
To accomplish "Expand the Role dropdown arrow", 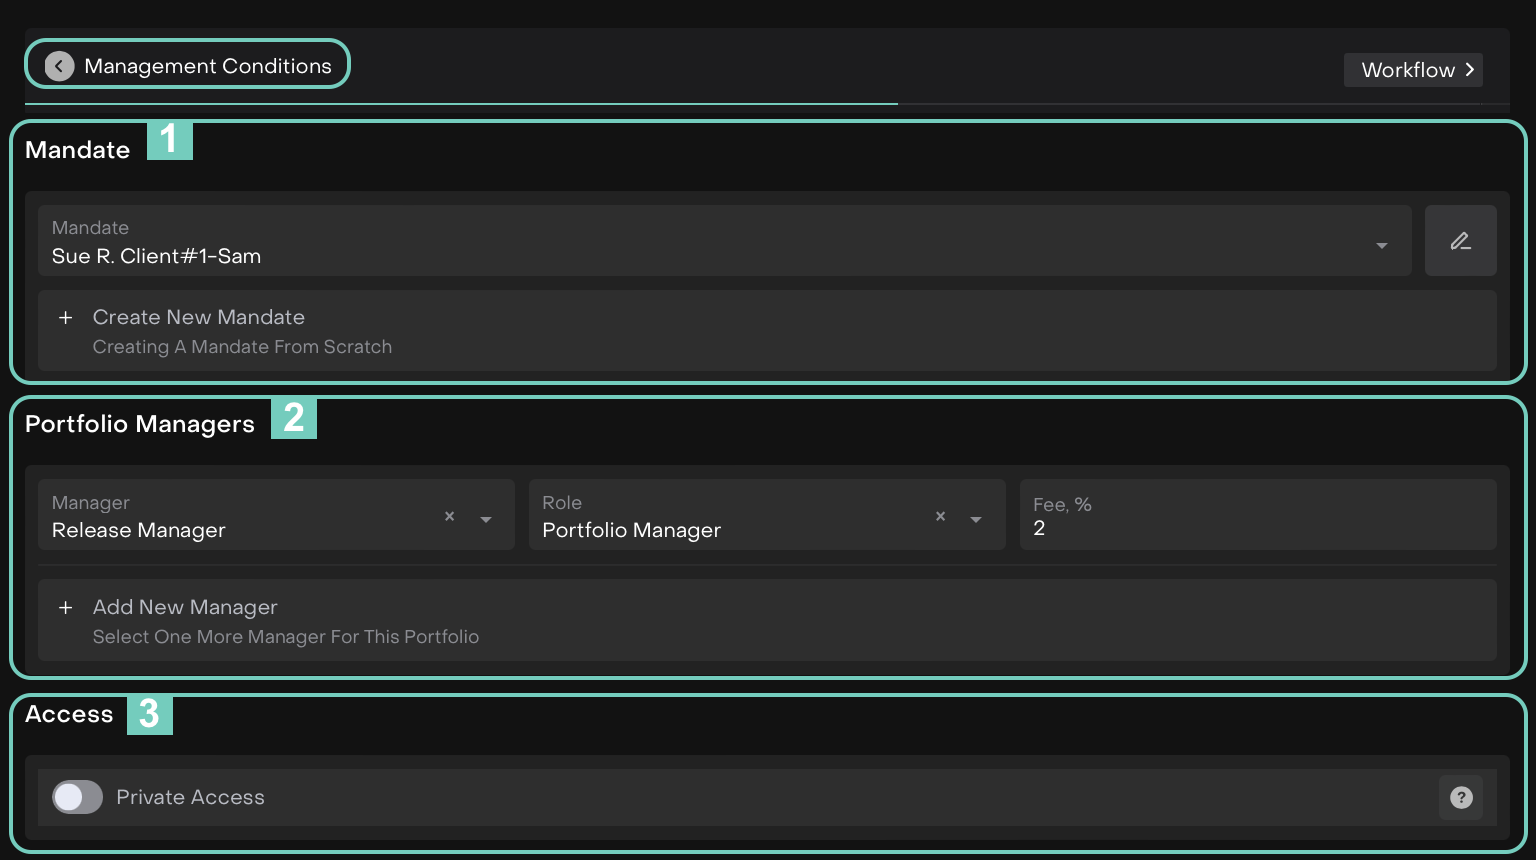I will [x=976, y=520].
